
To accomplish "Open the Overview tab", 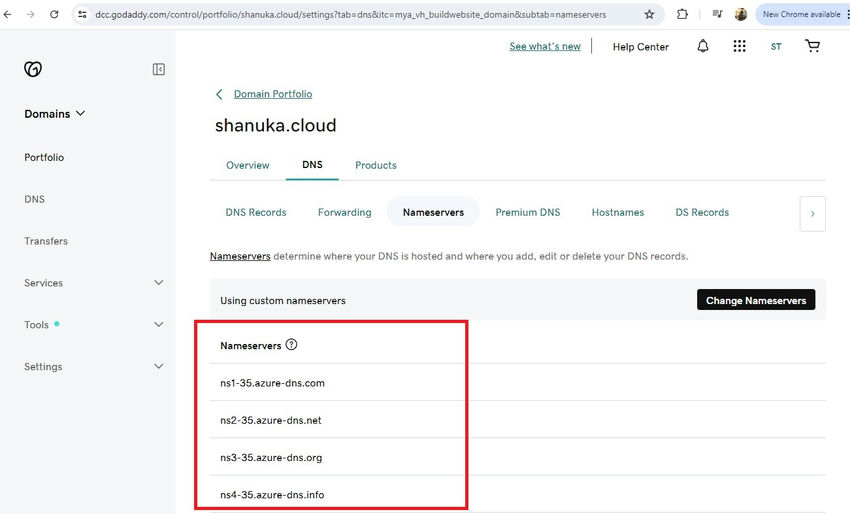I will click(248, 165).
